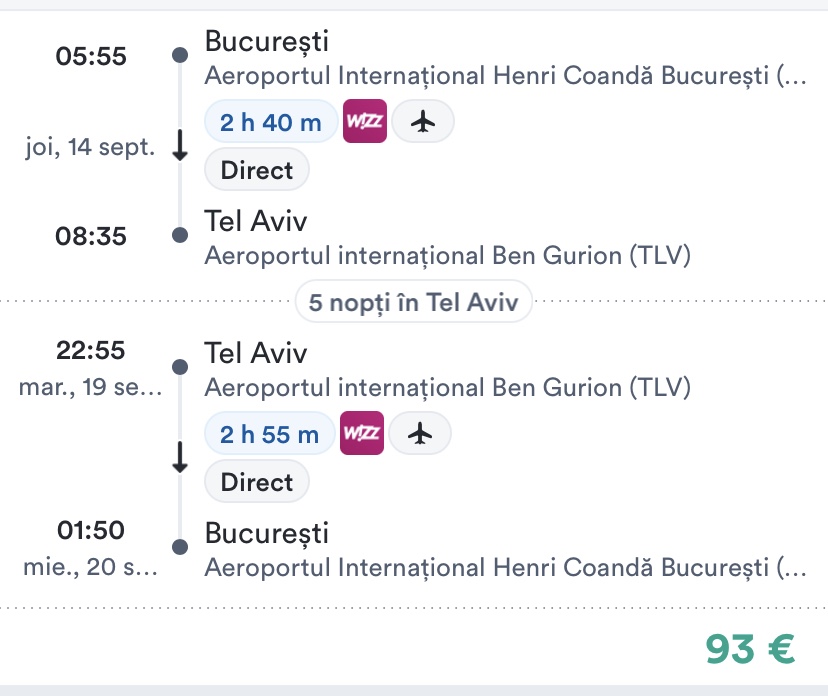Click the return flight down arrow
Screen dimensions: 828x696
point(180,457)
